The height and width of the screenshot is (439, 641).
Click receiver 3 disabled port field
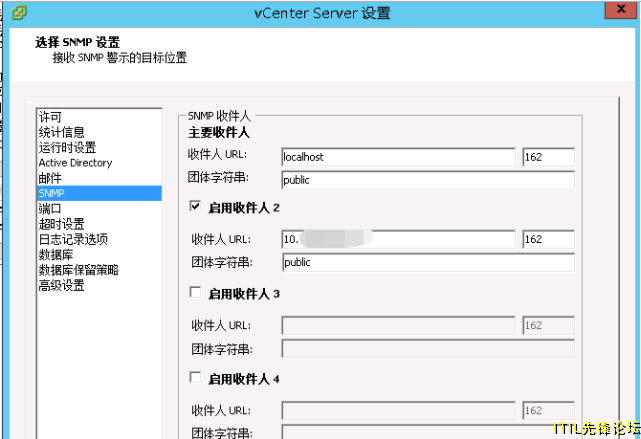pyautogui.click(x=548, y=325)
